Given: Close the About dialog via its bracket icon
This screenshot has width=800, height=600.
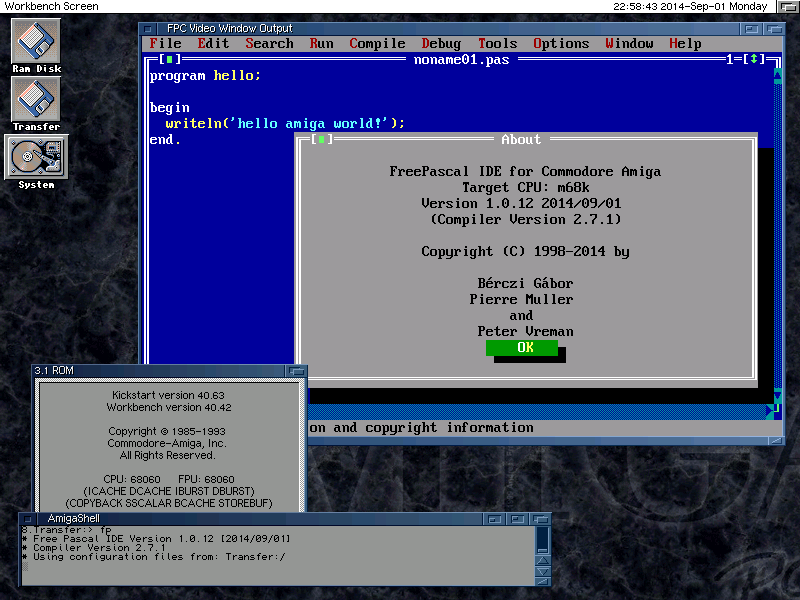Looking at the screenshot, I should (x=321, y=139).
